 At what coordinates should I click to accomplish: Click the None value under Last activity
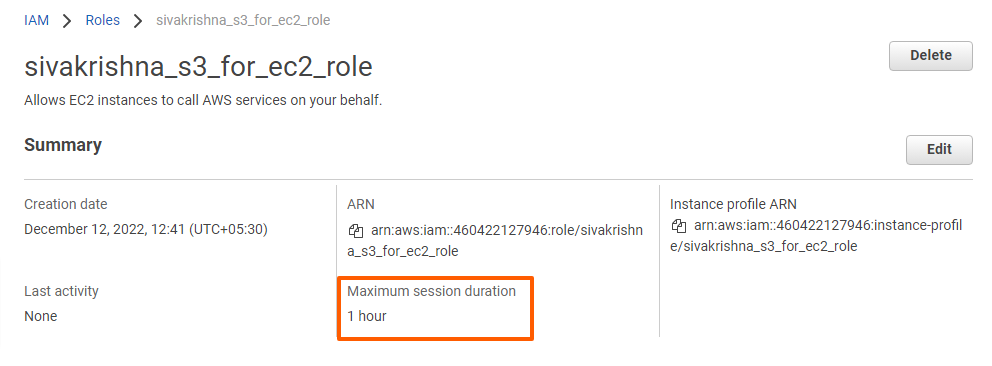click(x=40, y=316)
